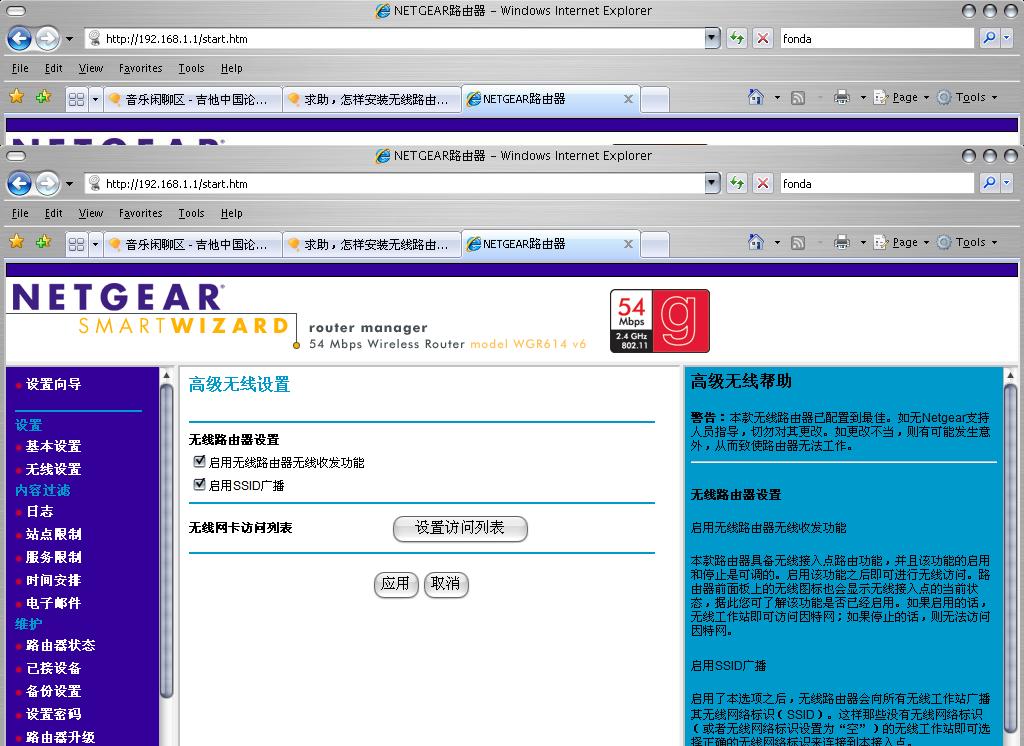1024x746 pixels.
Task: Click Add to Favorites icon in front window
Action: 43,242
